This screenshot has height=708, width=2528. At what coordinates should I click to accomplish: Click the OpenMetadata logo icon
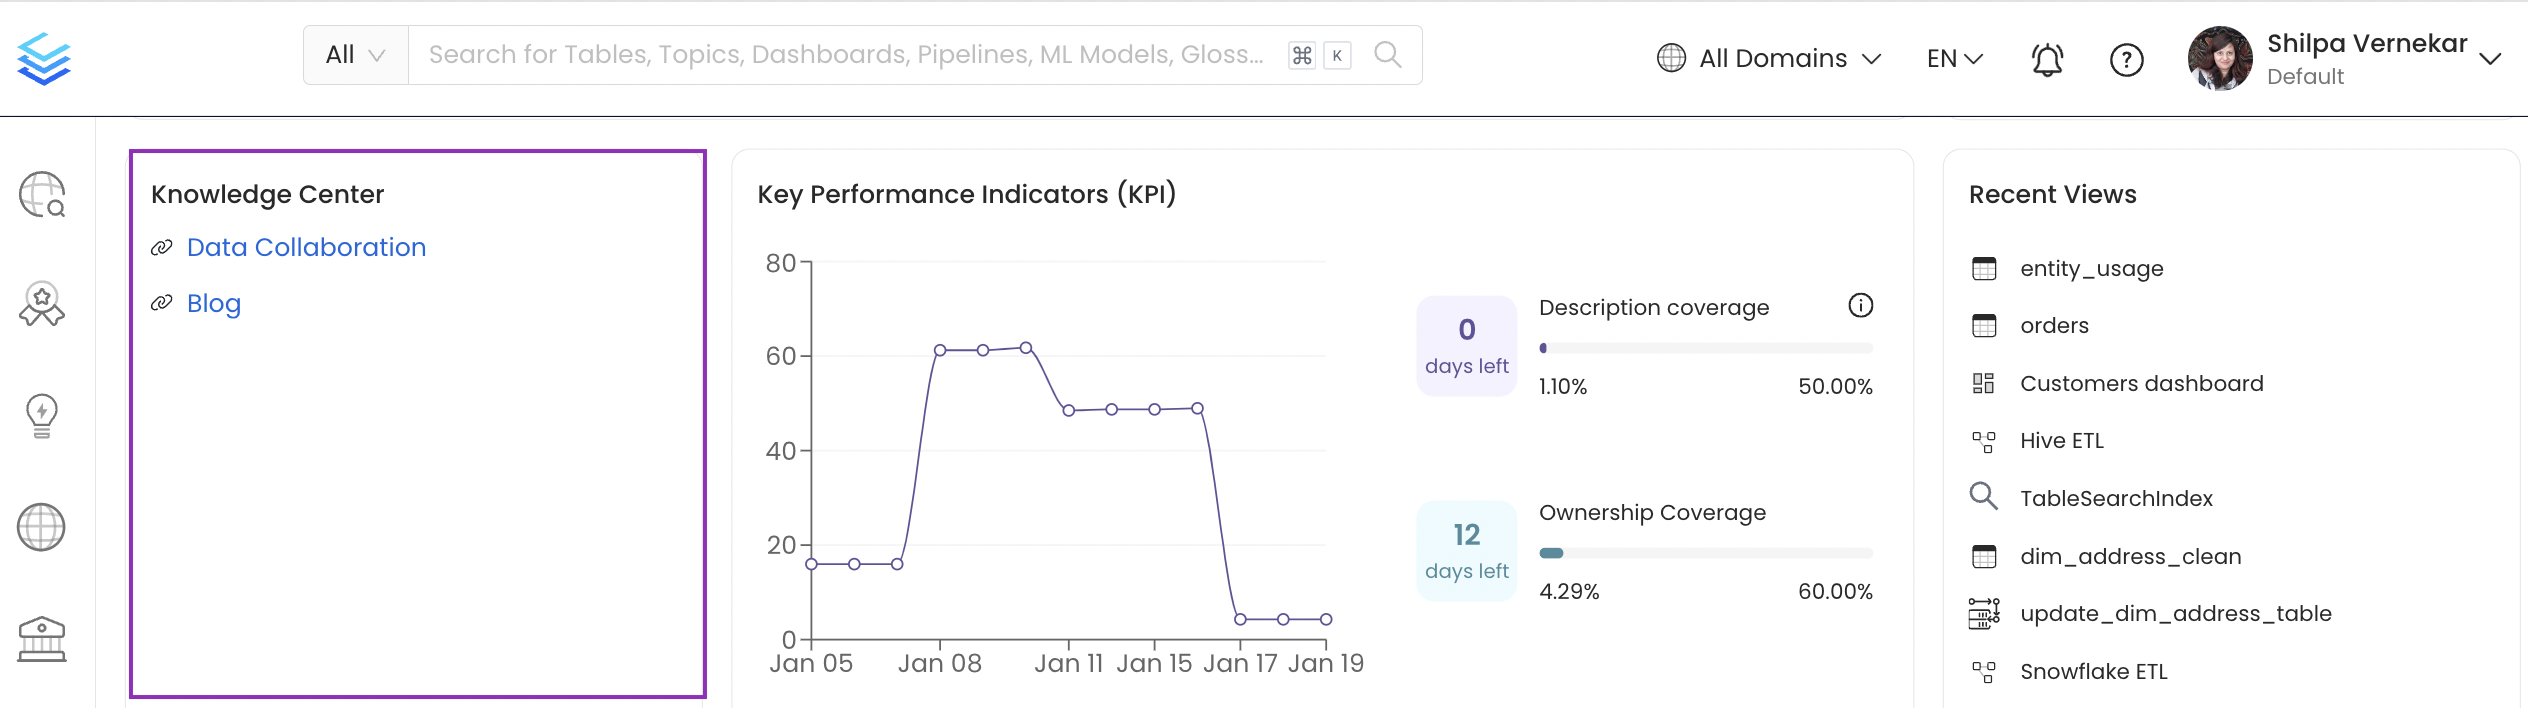pyautogui.click(x=44, y=58)
